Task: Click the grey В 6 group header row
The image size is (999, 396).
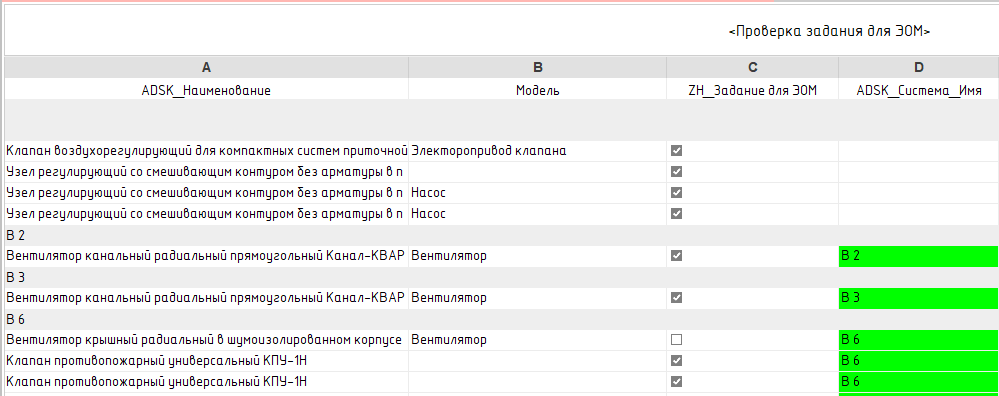Action: pos(501,320)
